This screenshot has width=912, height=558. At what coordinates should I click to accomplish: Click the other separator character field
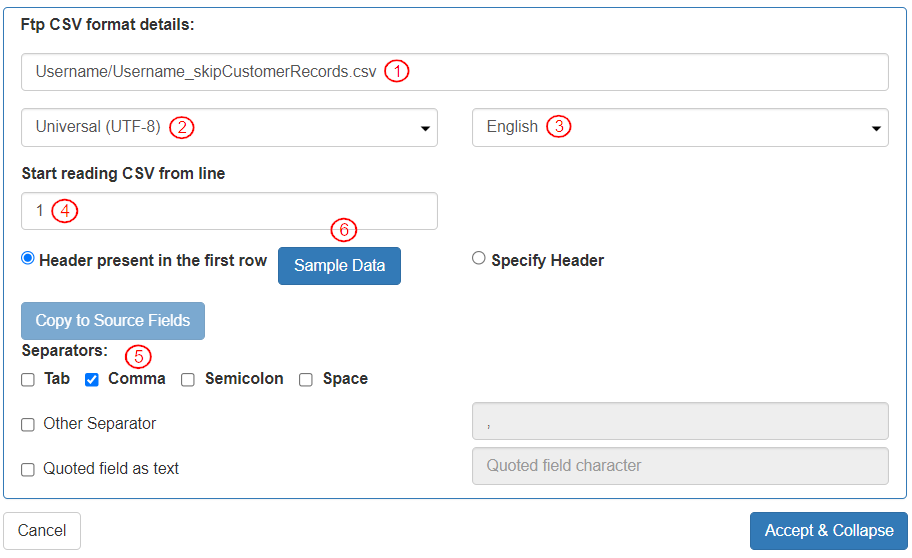point(680,422)
